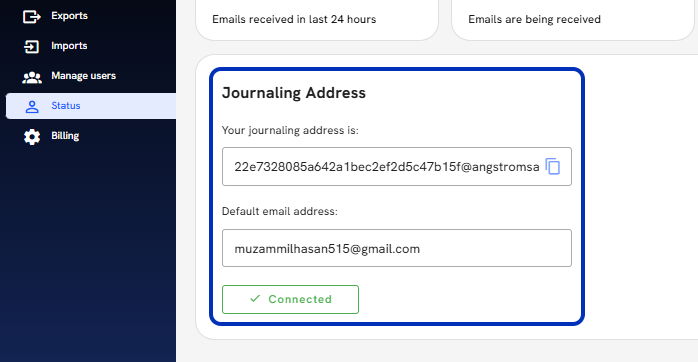The height and width of the screenshot is (362, 698).
Task: Click the Imports arrow icon in sidebar
Action: coord(32,46)
